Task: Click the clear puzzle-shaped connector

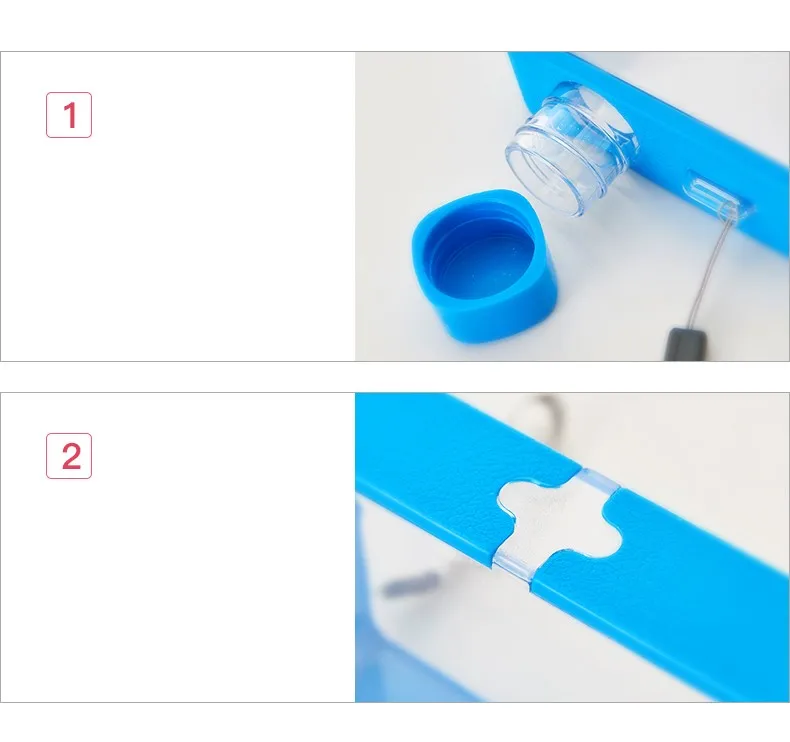Action: click(x=558, y=525)
